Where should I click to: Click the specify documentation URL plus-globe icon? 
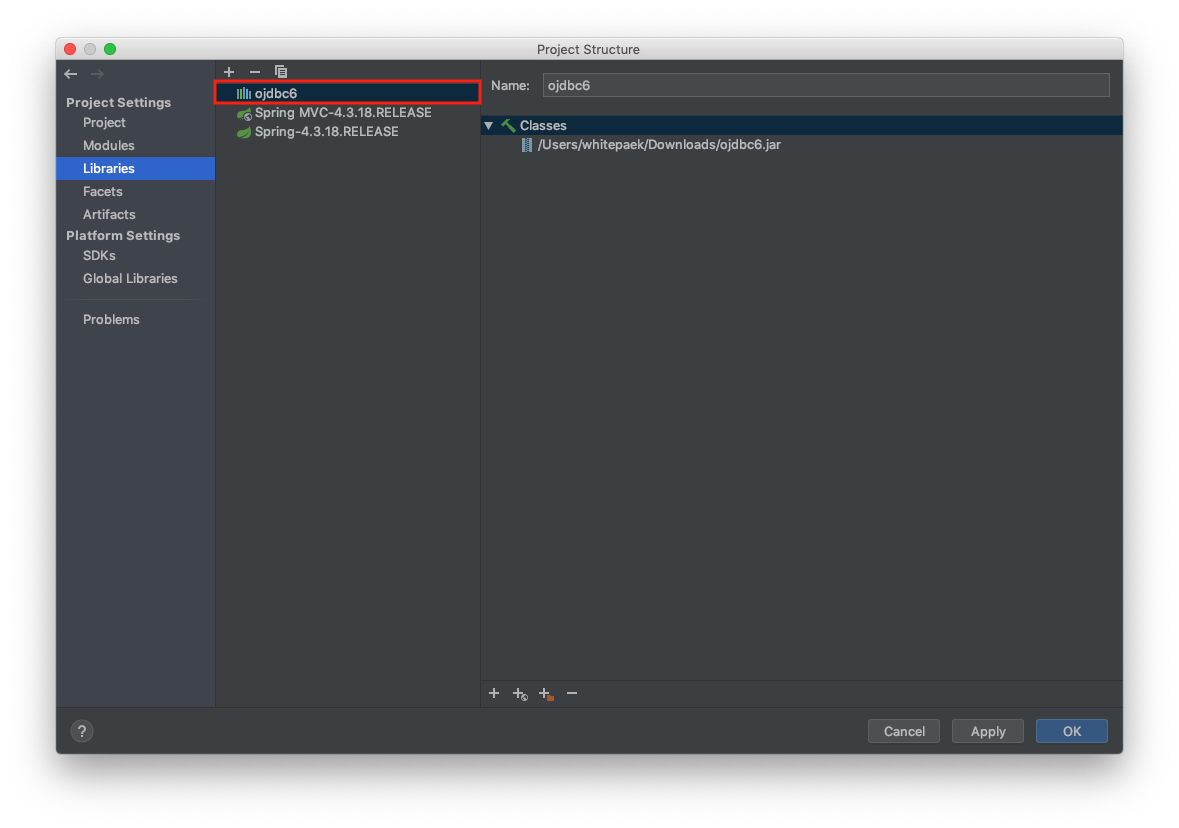coord(520,694)
